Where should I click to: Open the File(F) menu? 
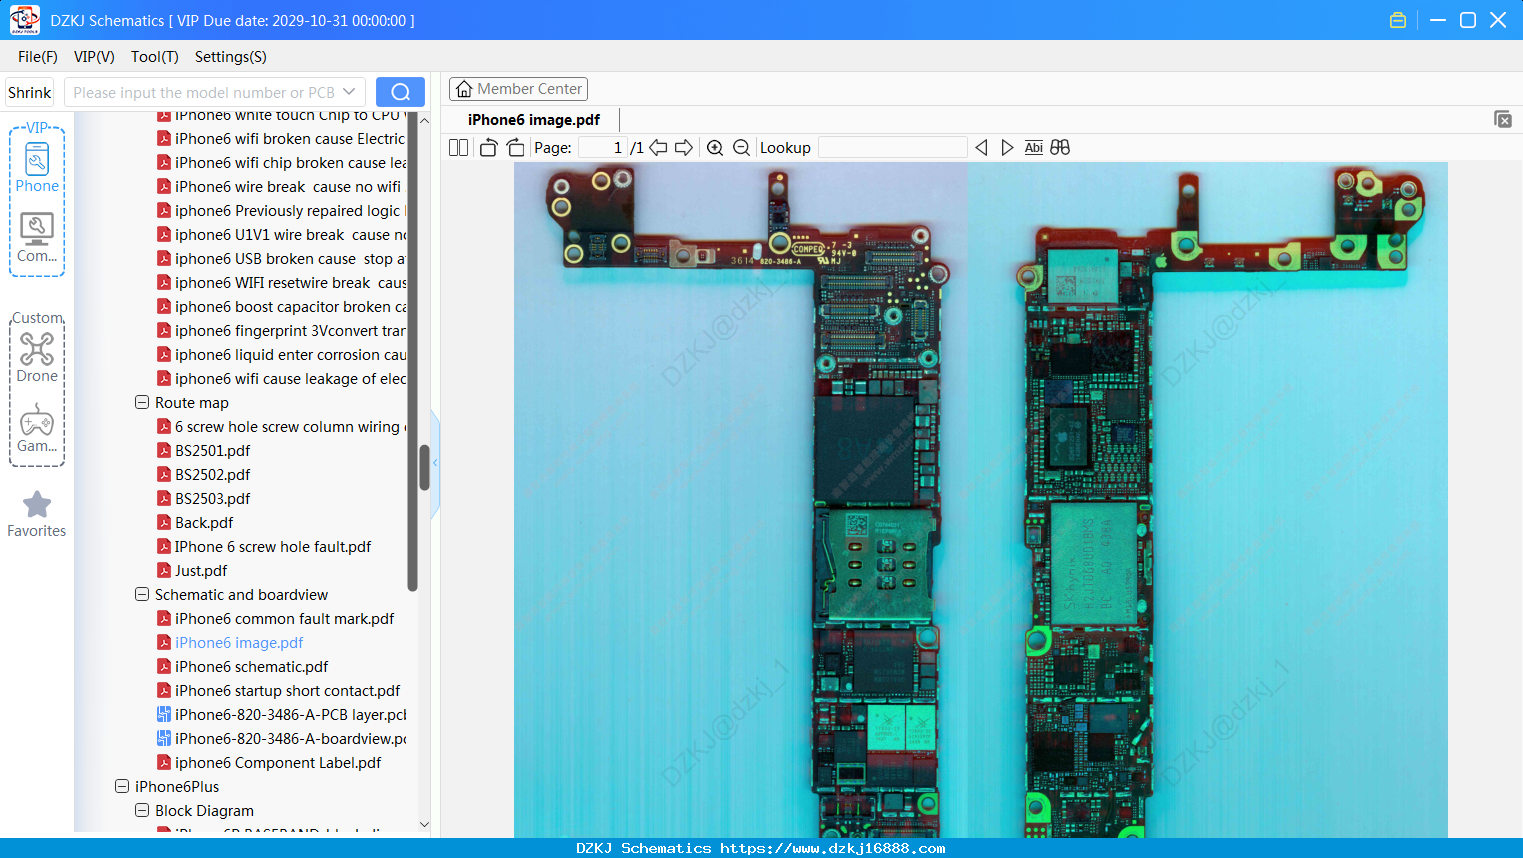(38, 57)
